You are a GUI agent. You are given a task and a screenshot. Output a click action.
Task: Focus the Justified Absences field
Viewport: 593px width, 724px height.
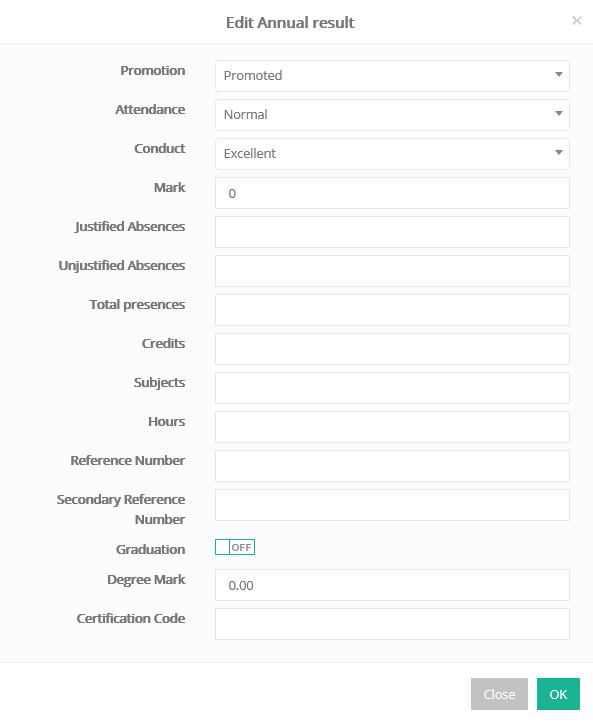tap(392, 232)
